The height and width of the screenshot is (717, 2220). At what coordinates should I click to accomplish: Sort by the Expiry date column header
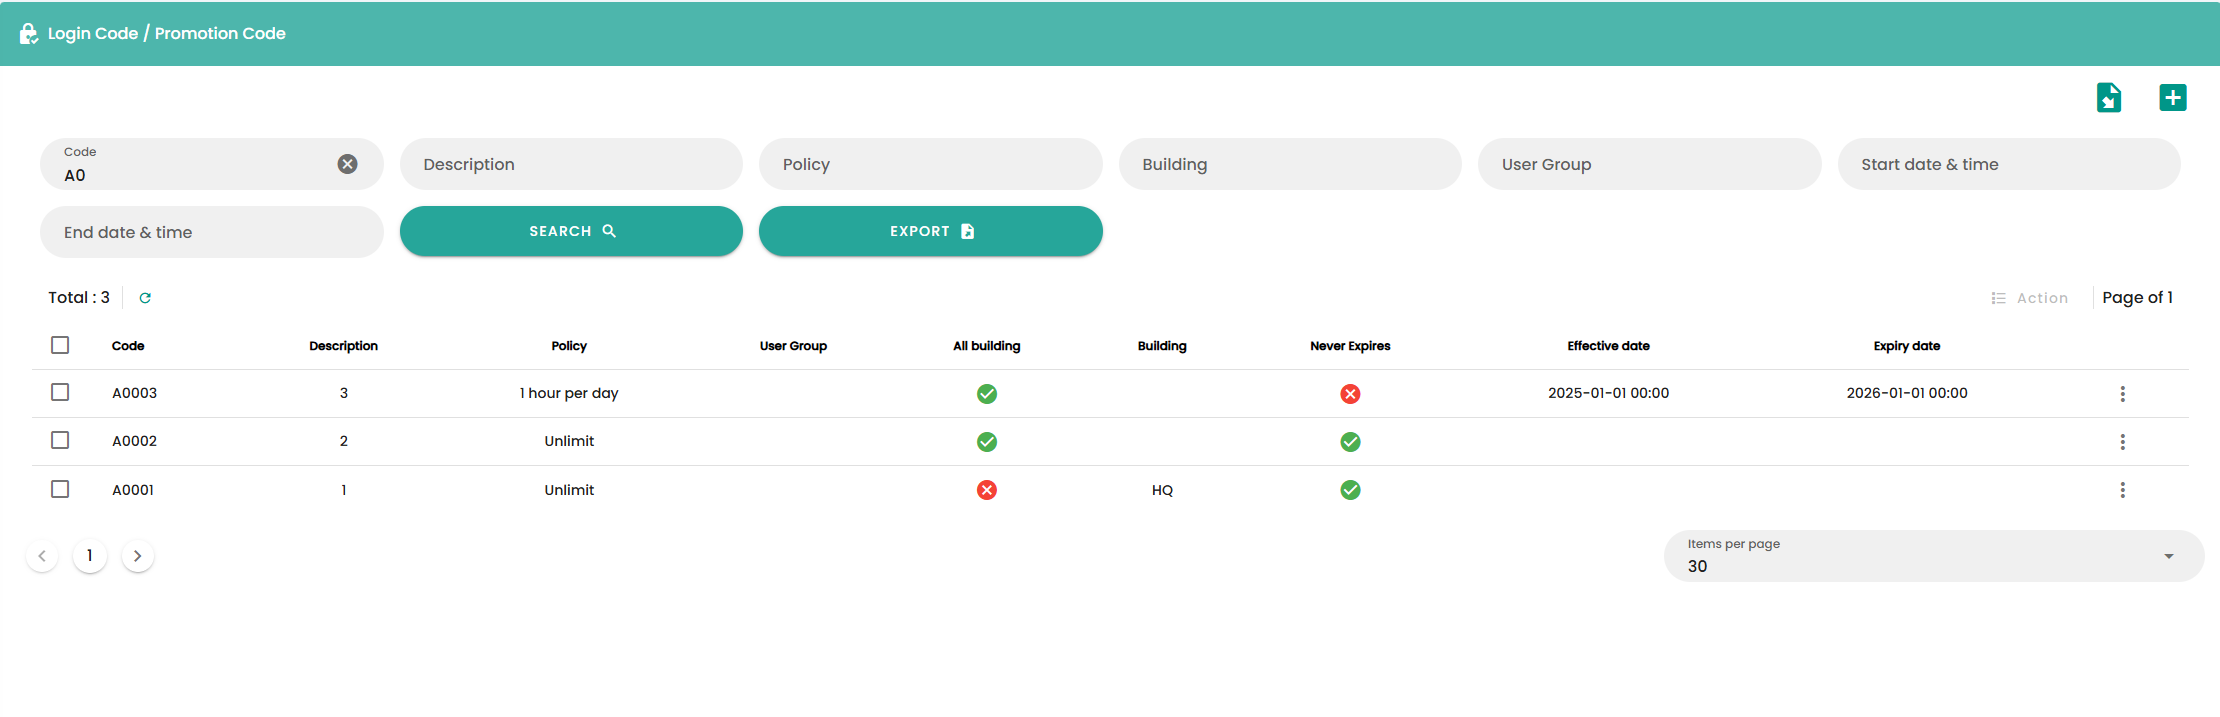coord(1906,346)
